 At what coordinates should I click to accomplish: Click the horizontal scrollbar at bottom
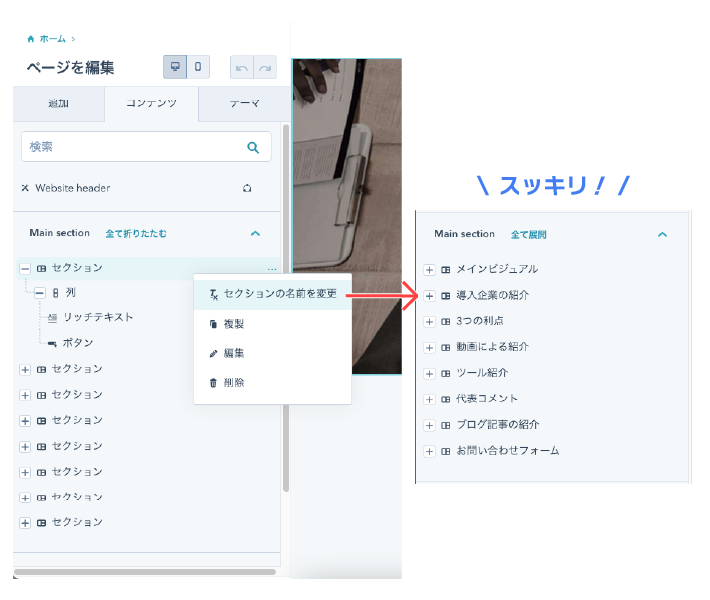point(145,572)
